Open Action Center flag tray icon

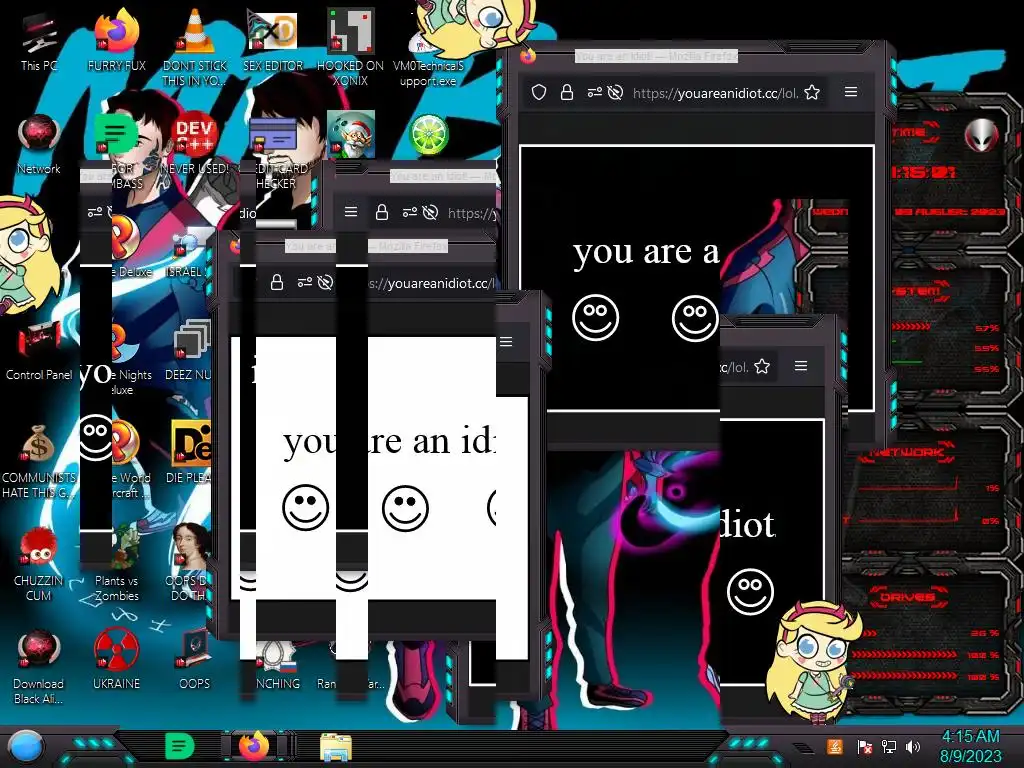(x=865, y=747)
